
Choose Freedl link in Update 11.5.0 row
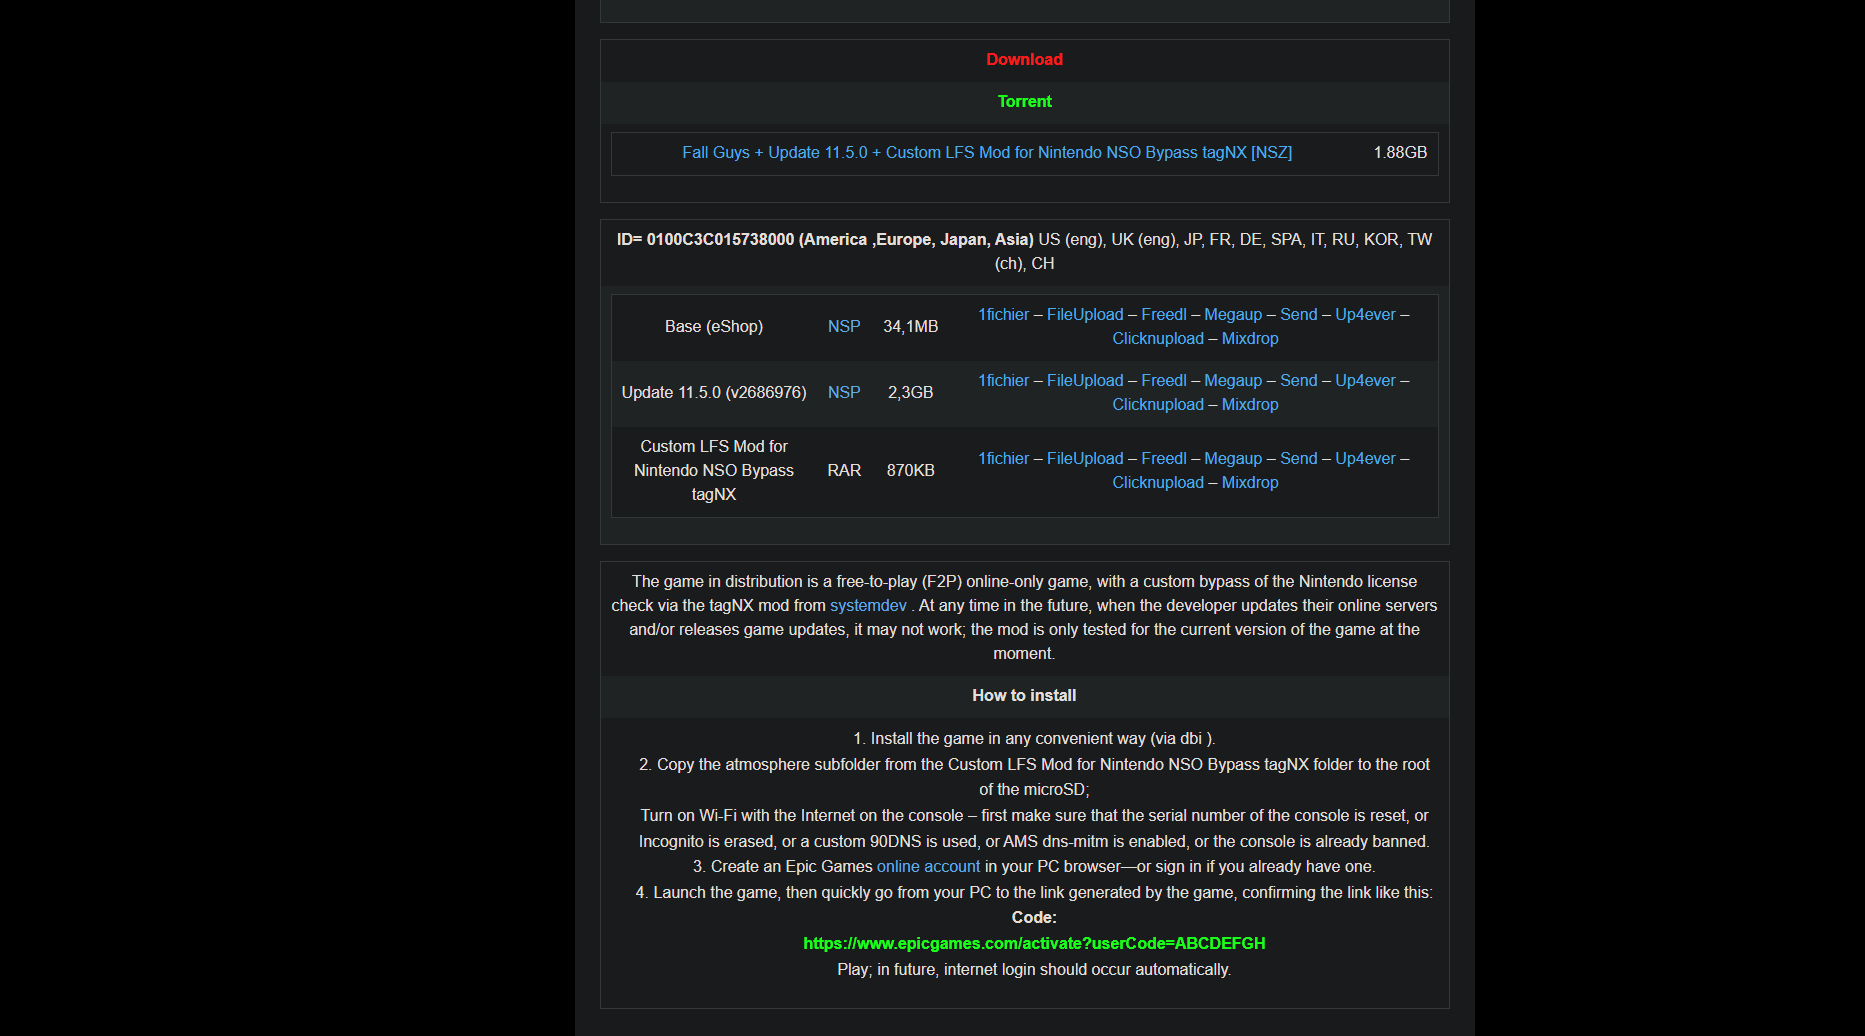(x=1164, y=381)
